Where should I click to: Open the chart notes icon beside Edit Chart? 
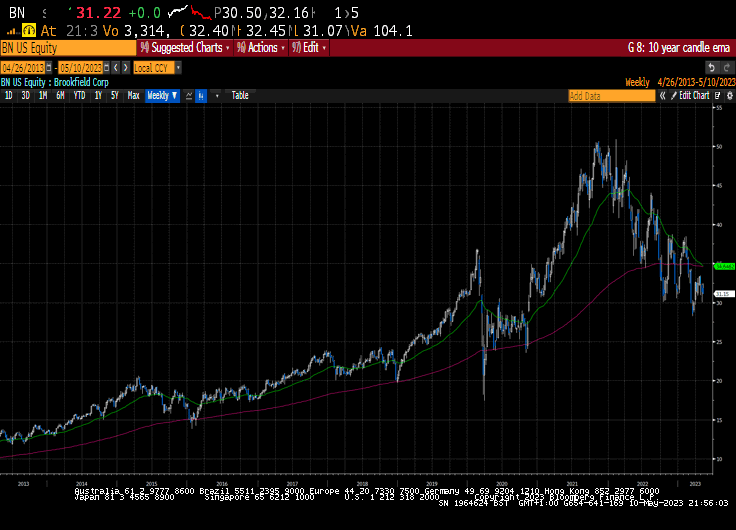tap(718, 96)
